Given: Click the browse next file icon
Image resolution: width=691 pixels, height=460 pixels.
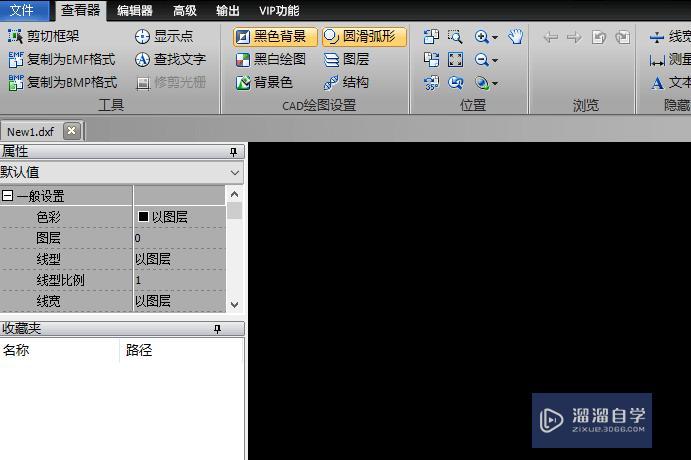Looking at the screenshot, I should (622, 37).
